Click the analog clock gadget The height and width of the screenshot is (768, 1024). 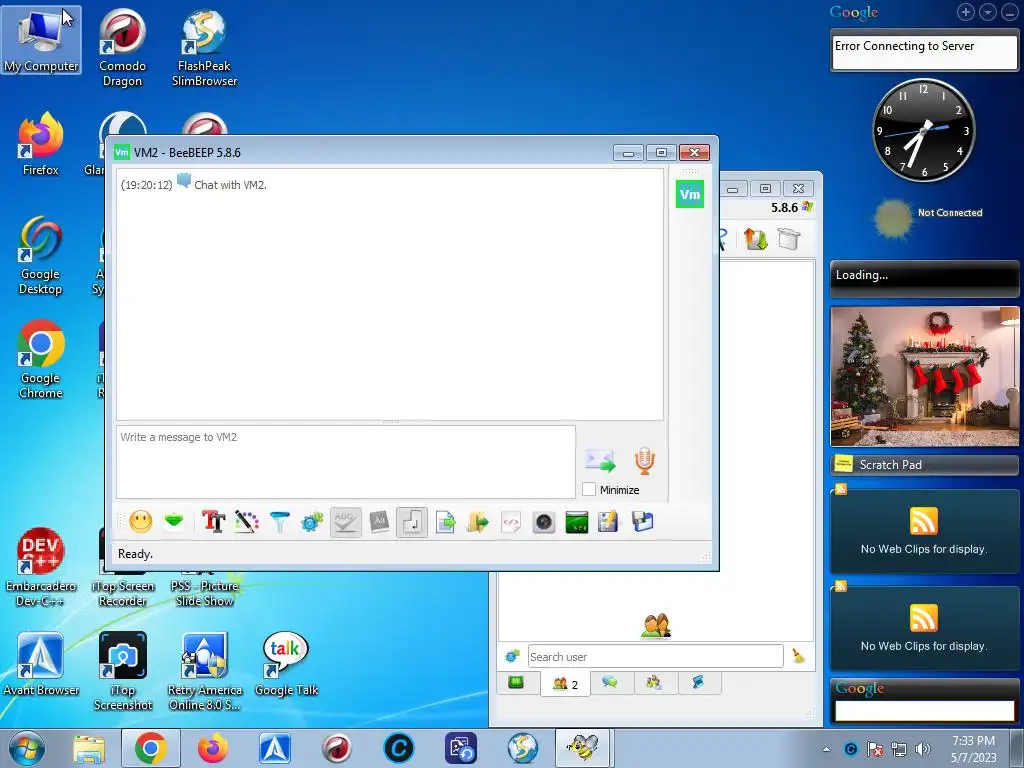click(923, 131)
